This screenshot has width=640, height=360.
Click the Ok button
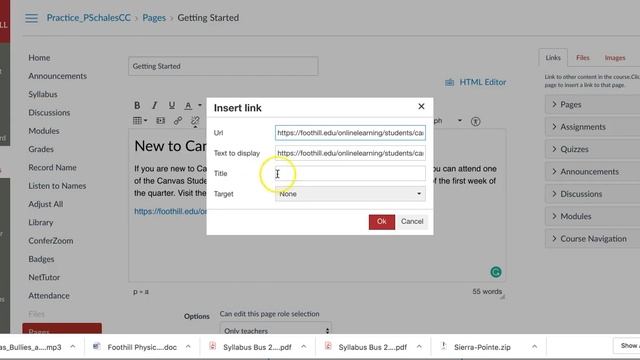(382, 222)
